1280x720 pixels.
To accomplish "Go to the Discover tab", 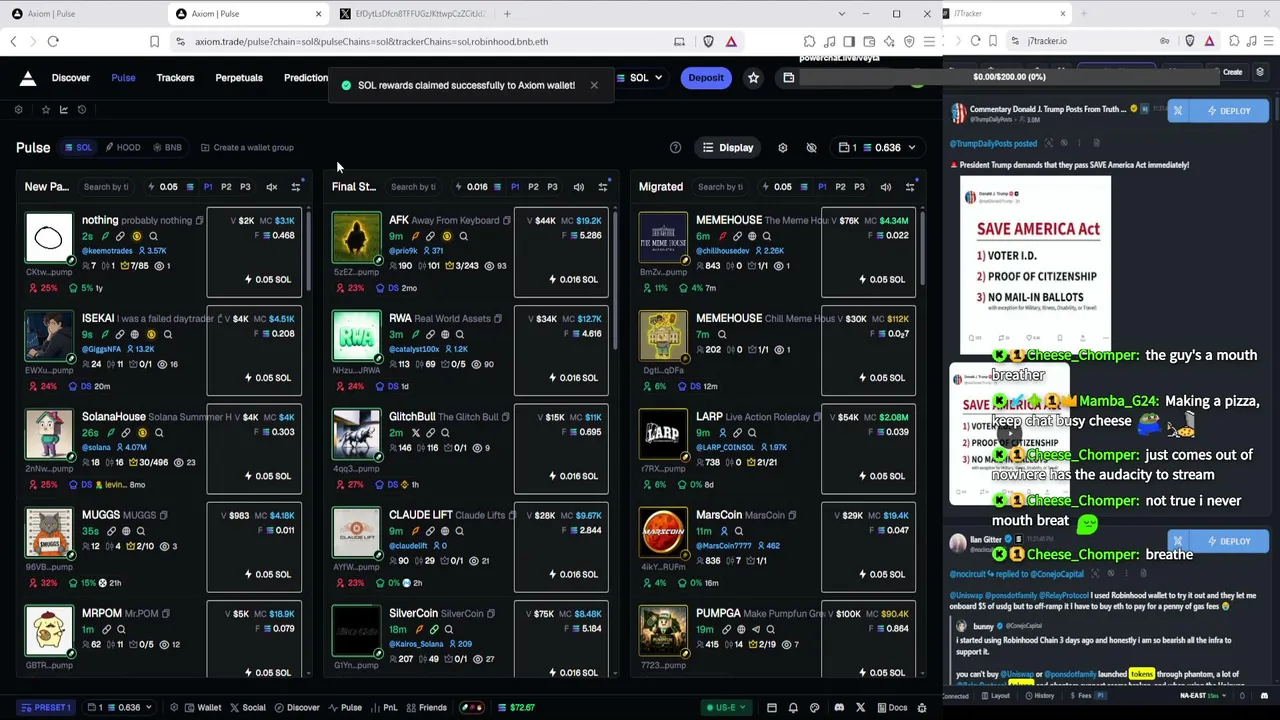I will pyautogui.click(x=71, y=78).
